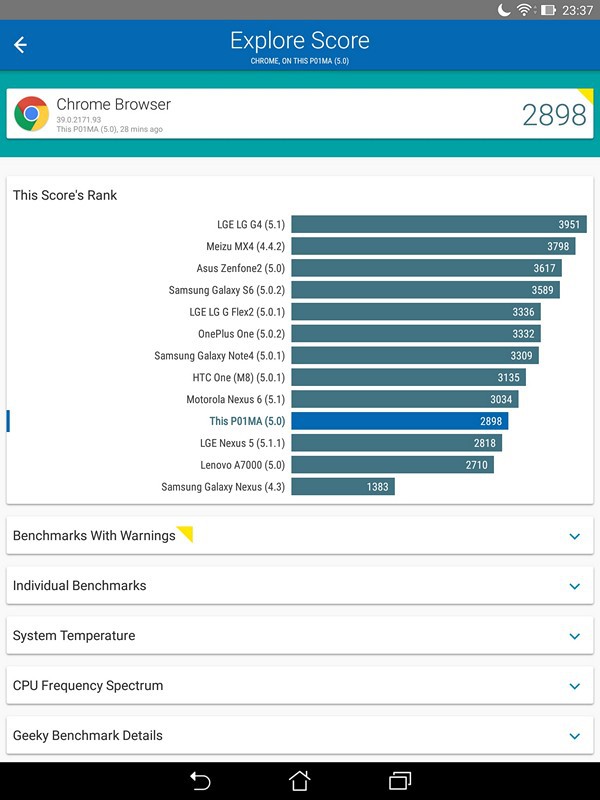Image resolution: width=600 pixels, height=800 pixels.
Task: Tap the Asus Zenfone2 (5.0) label
Action: coord(240,268)
